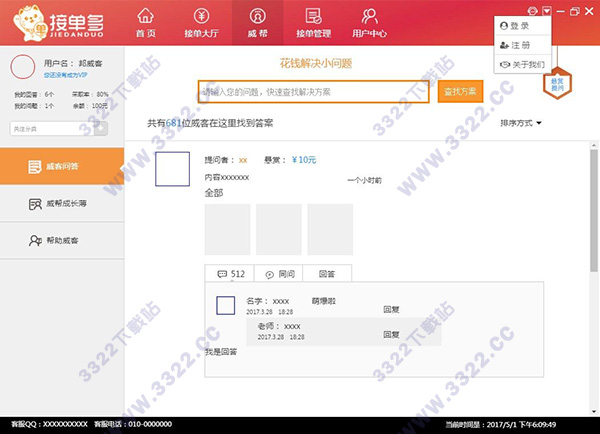Click the questioner name xx link

coord(243,160)
